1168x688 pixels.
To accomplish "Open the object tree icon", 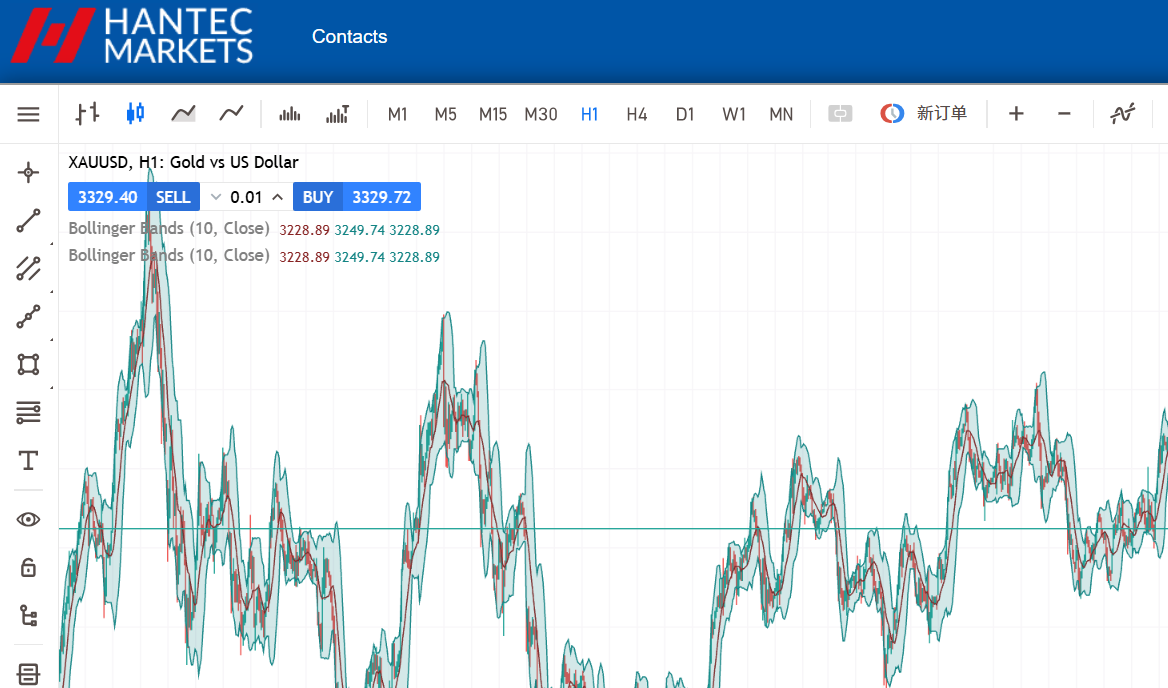I will click(x=28, y=616).
